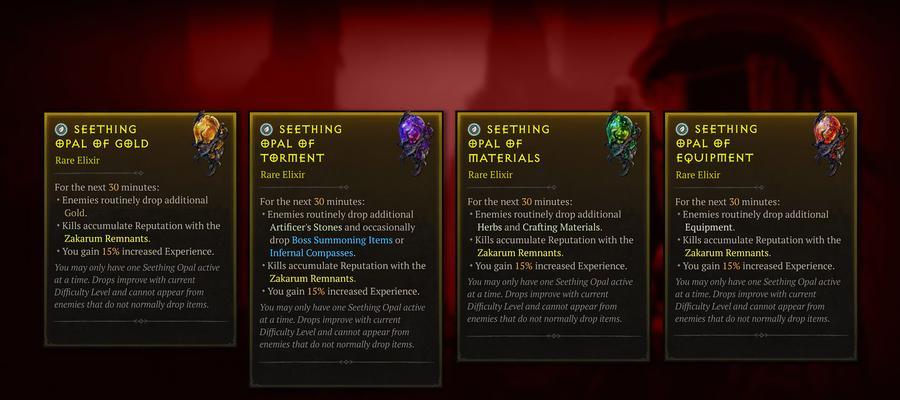Click the round emblem beside Seething Opal of Equipment
The height and width of the screenshot is (400, 900).
[x=681, y=129]
